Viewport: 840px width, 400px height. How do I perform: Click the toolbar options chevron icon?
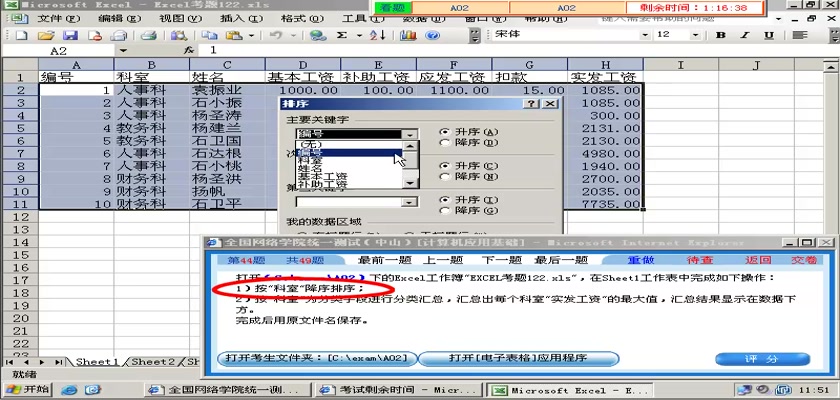[x=475, y=35]
